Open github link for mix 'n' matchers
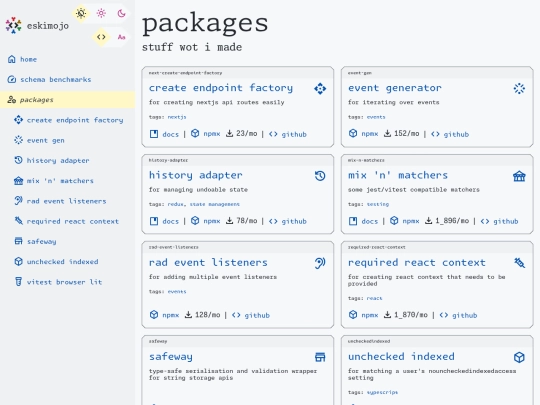Viewport: 540px width, 405px height. point(499,221)
